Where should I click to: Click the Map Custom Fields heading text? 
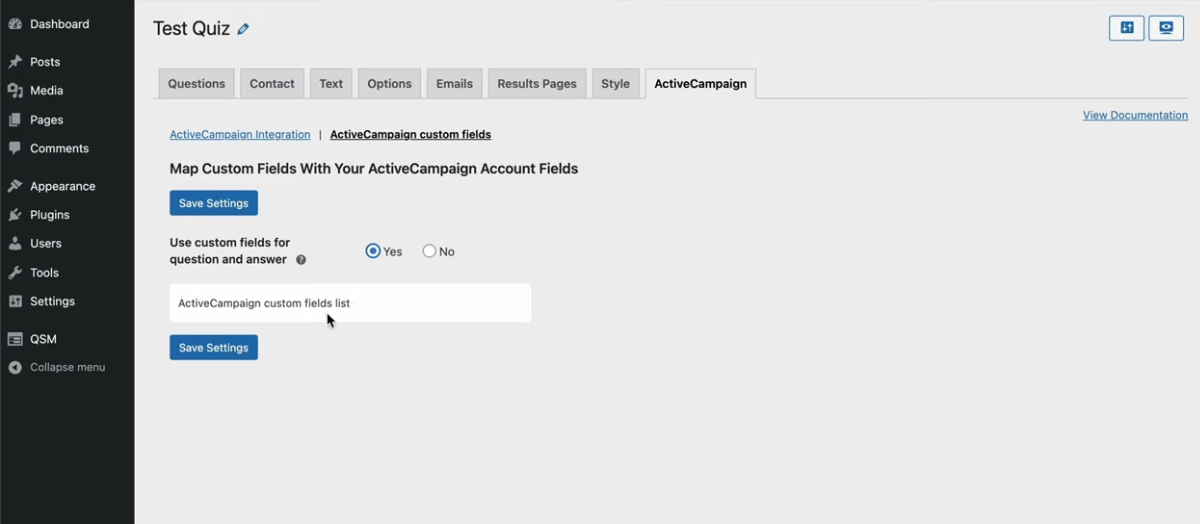tap(374, 169)
